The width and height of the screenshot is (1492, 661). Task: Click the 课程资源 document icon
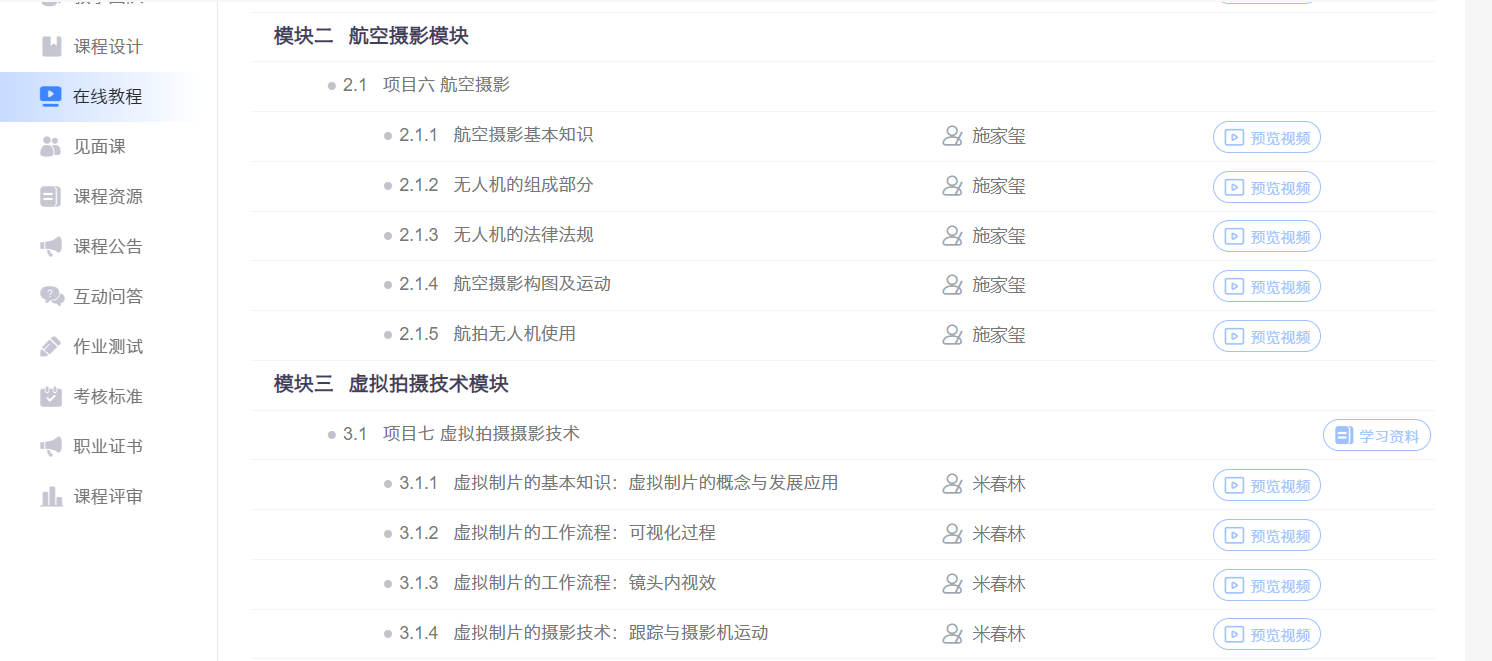pos(51,197)
